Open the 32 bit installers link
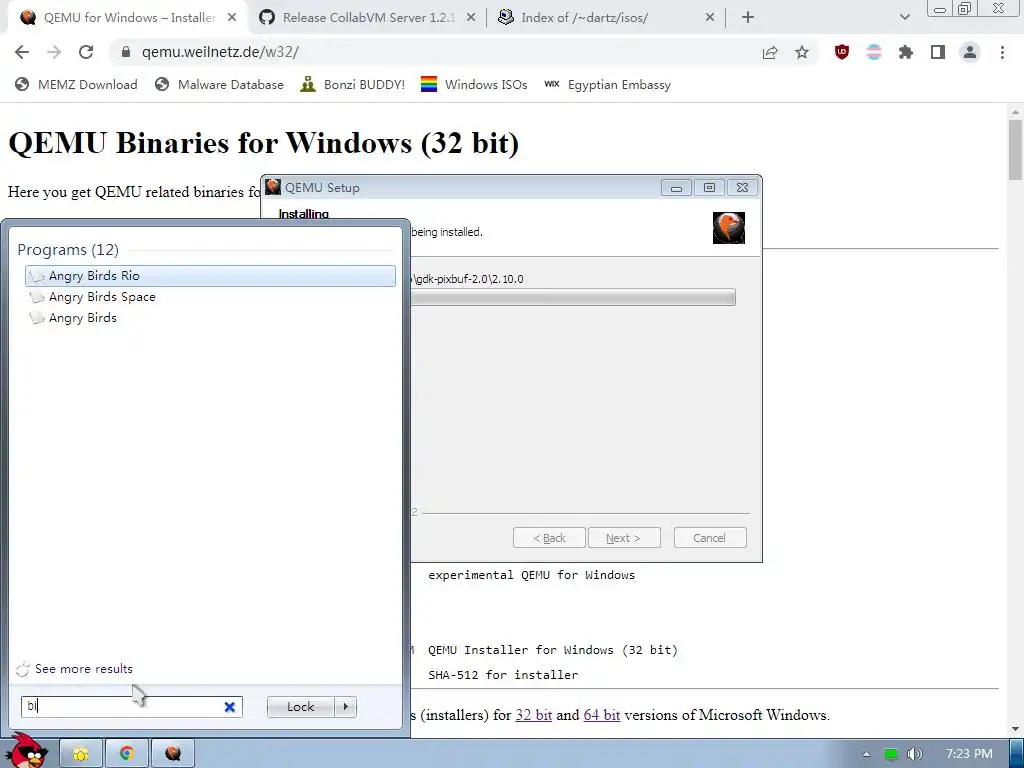1024x768 pixels. coord(534,715)
